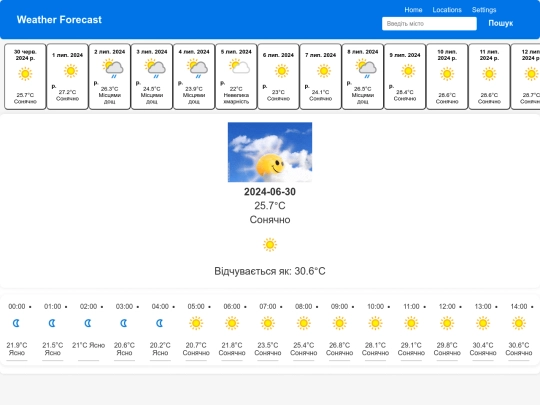Click the 21.9°C Ясно text under 00:00
540x405 pixels.
pos(17,349)
